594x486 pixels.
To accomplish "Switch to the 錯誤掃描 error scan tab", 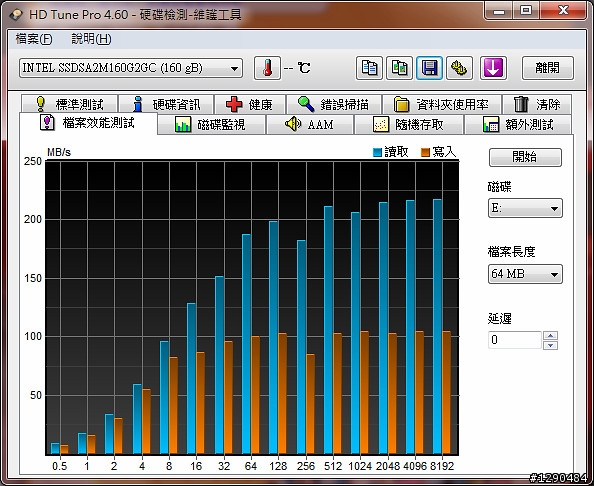I will click(x=333, y=104).
